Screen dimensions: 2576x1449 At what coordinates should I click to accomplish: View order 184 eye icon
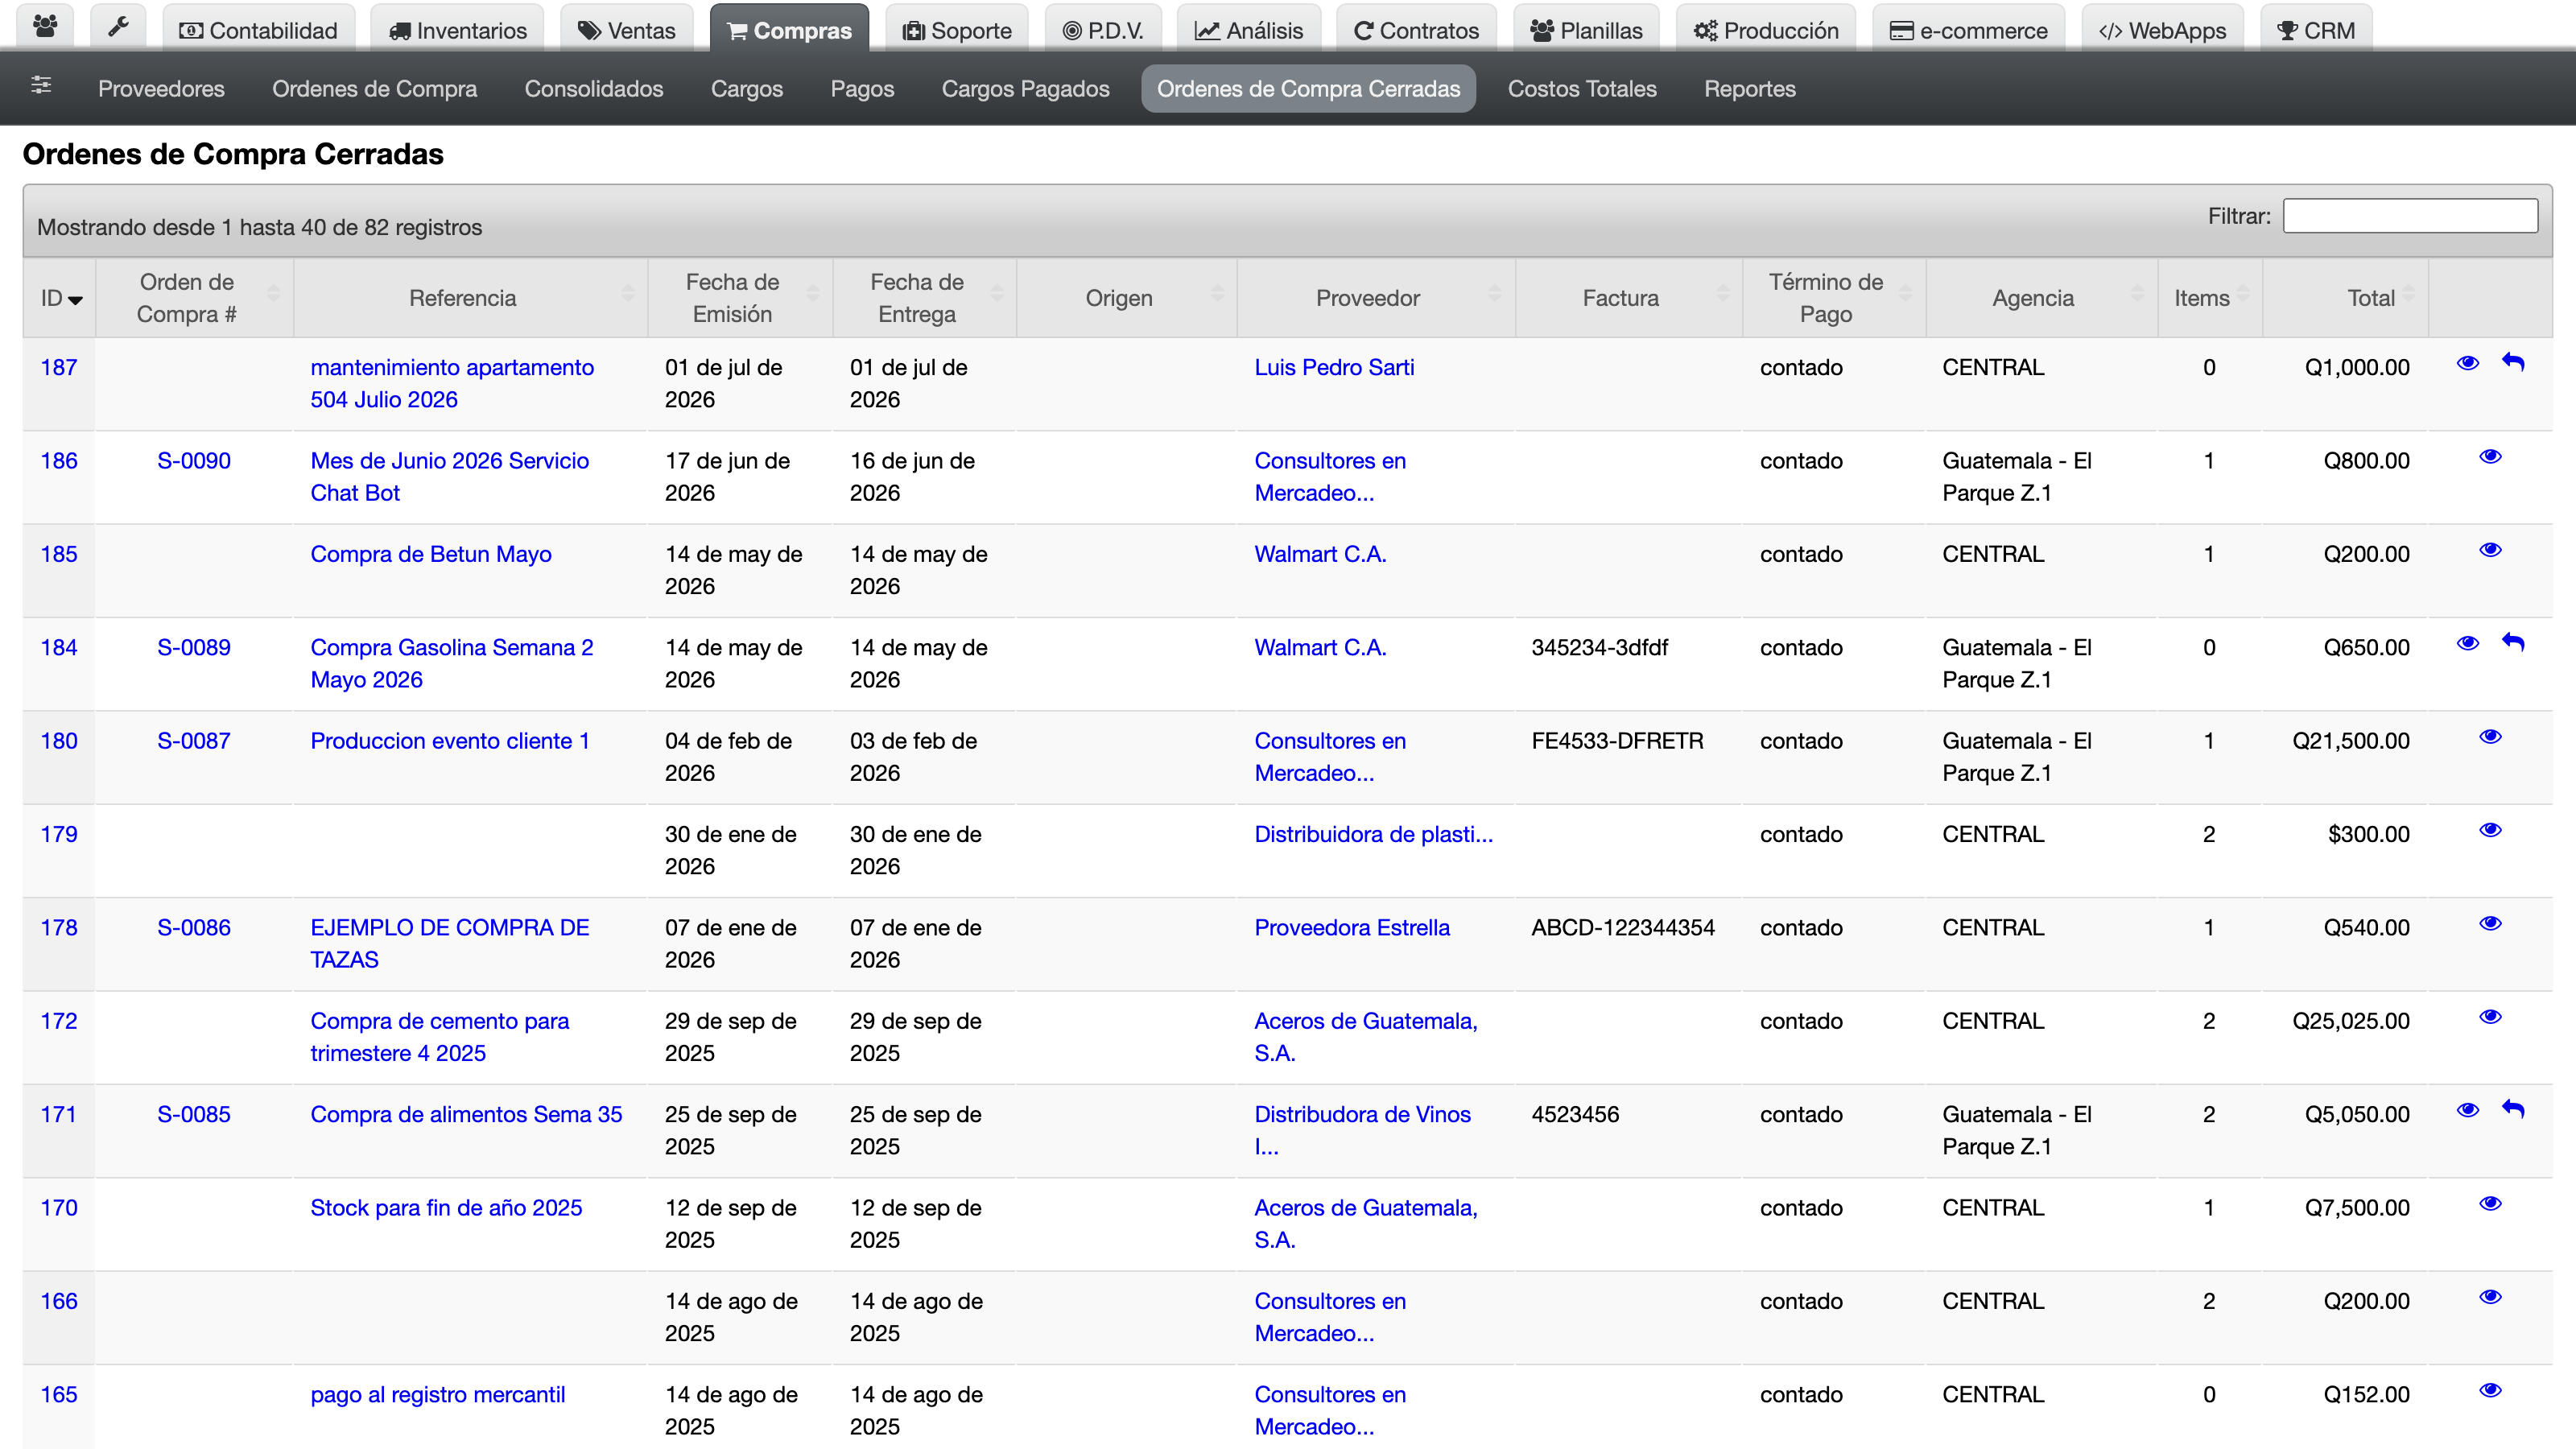(x=2467, y=643)
